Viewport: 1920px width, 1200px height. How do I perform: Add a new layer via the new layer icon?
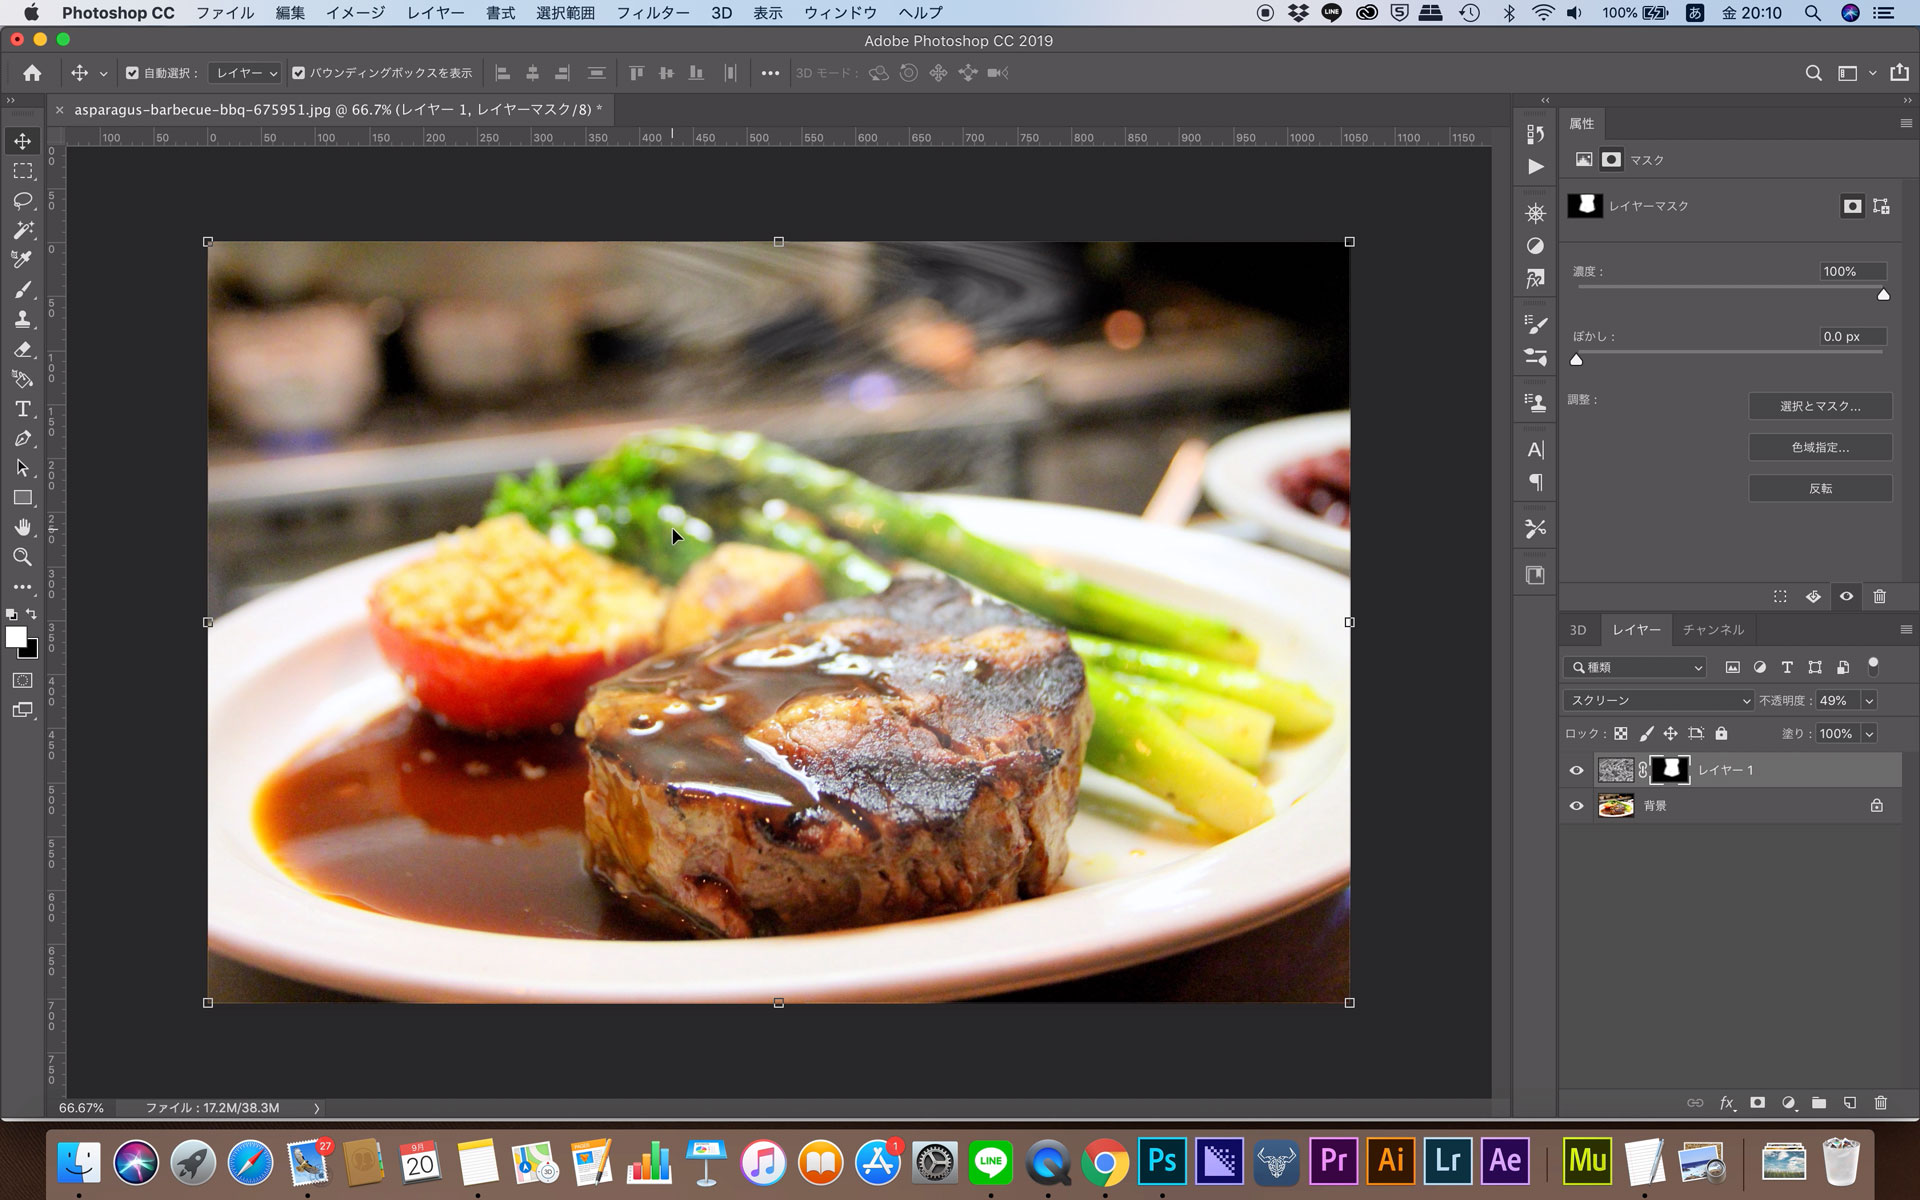1848,1102
